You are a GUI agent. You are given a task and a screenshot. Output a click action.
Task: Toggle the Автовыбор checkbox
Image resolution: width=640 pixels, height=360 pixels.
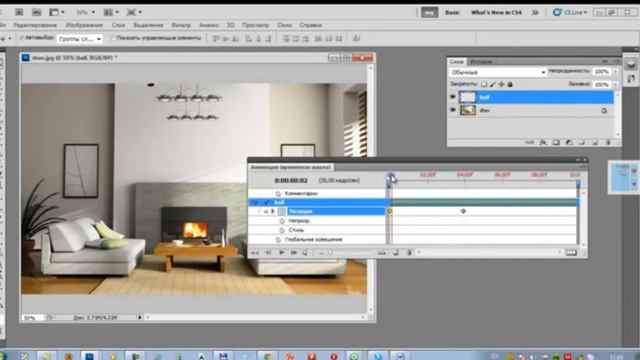pos(21,38)
